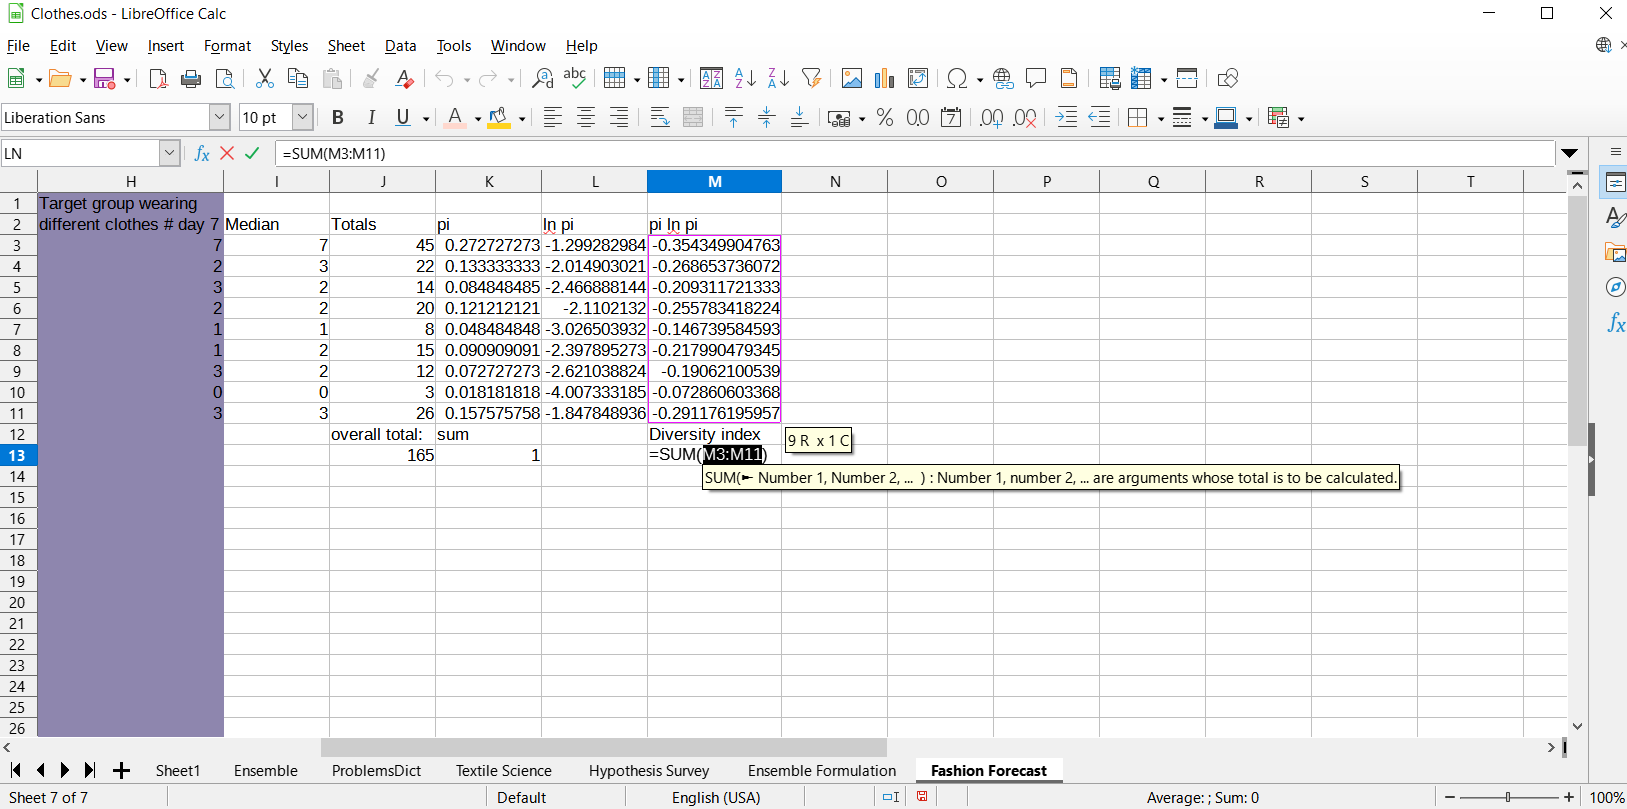The image size is (1627, 809).
Task: Select row 13 header
Action: pyautogui.click(x=18, y=455)
